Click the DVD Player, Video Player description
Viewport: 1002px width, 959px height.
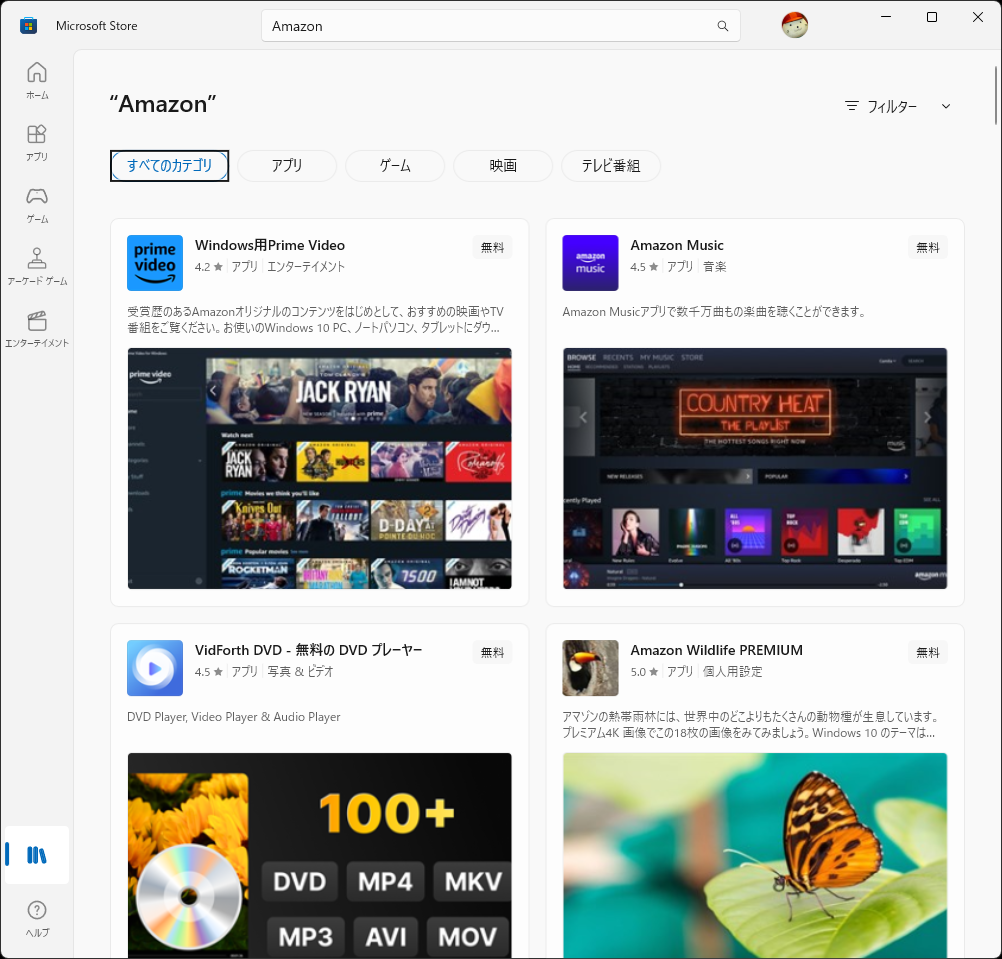tap(233, 717)
